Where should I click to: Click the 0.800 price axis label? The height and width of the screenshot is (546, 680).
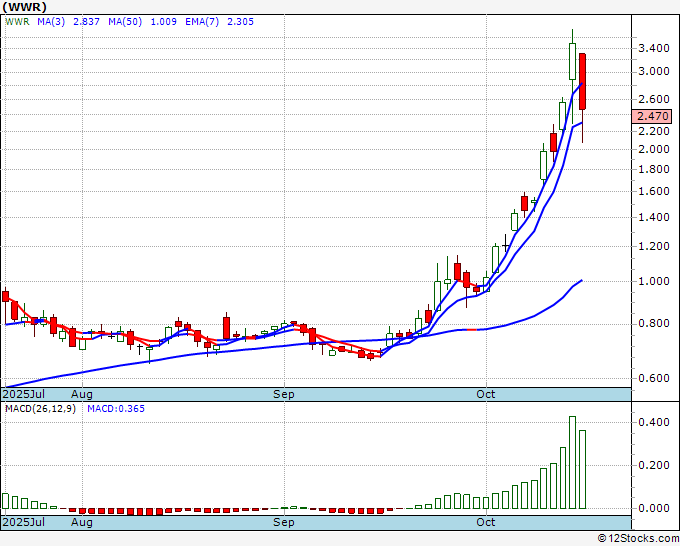[654, 324]
